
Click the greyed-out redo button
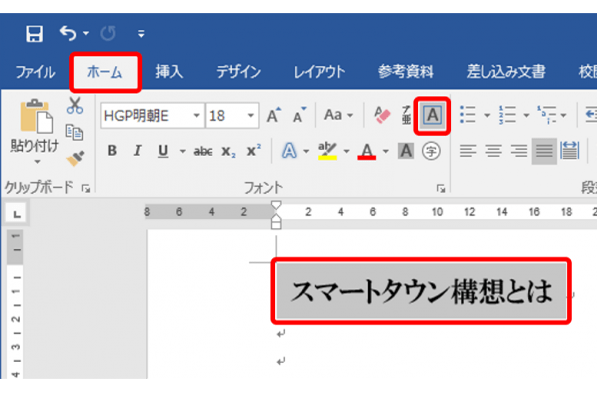coord(108,34)
